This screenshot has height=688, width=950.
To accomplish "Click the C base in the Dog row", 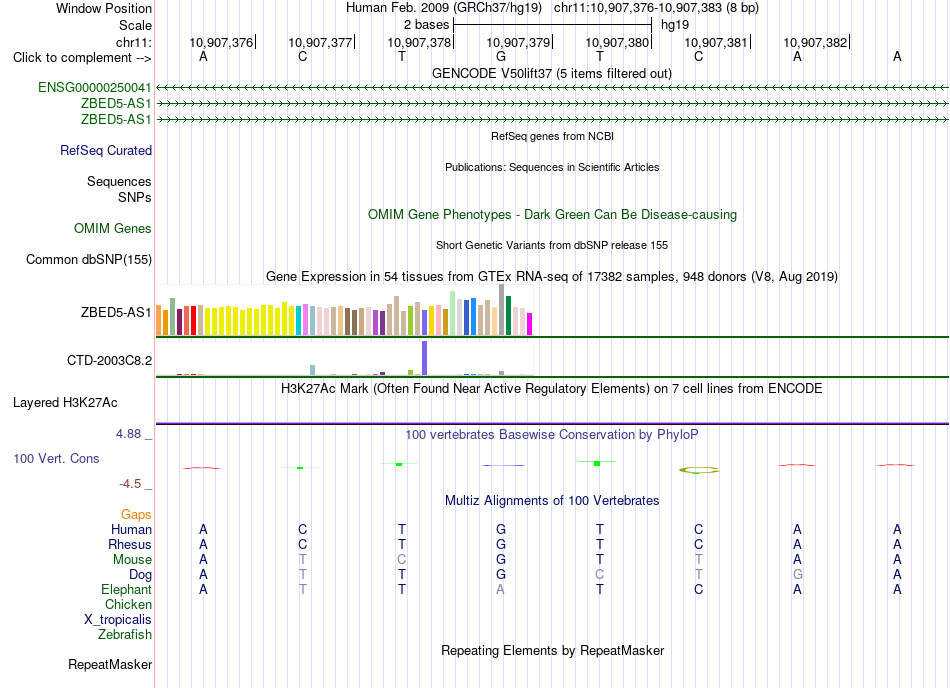I will coord(599,574).
